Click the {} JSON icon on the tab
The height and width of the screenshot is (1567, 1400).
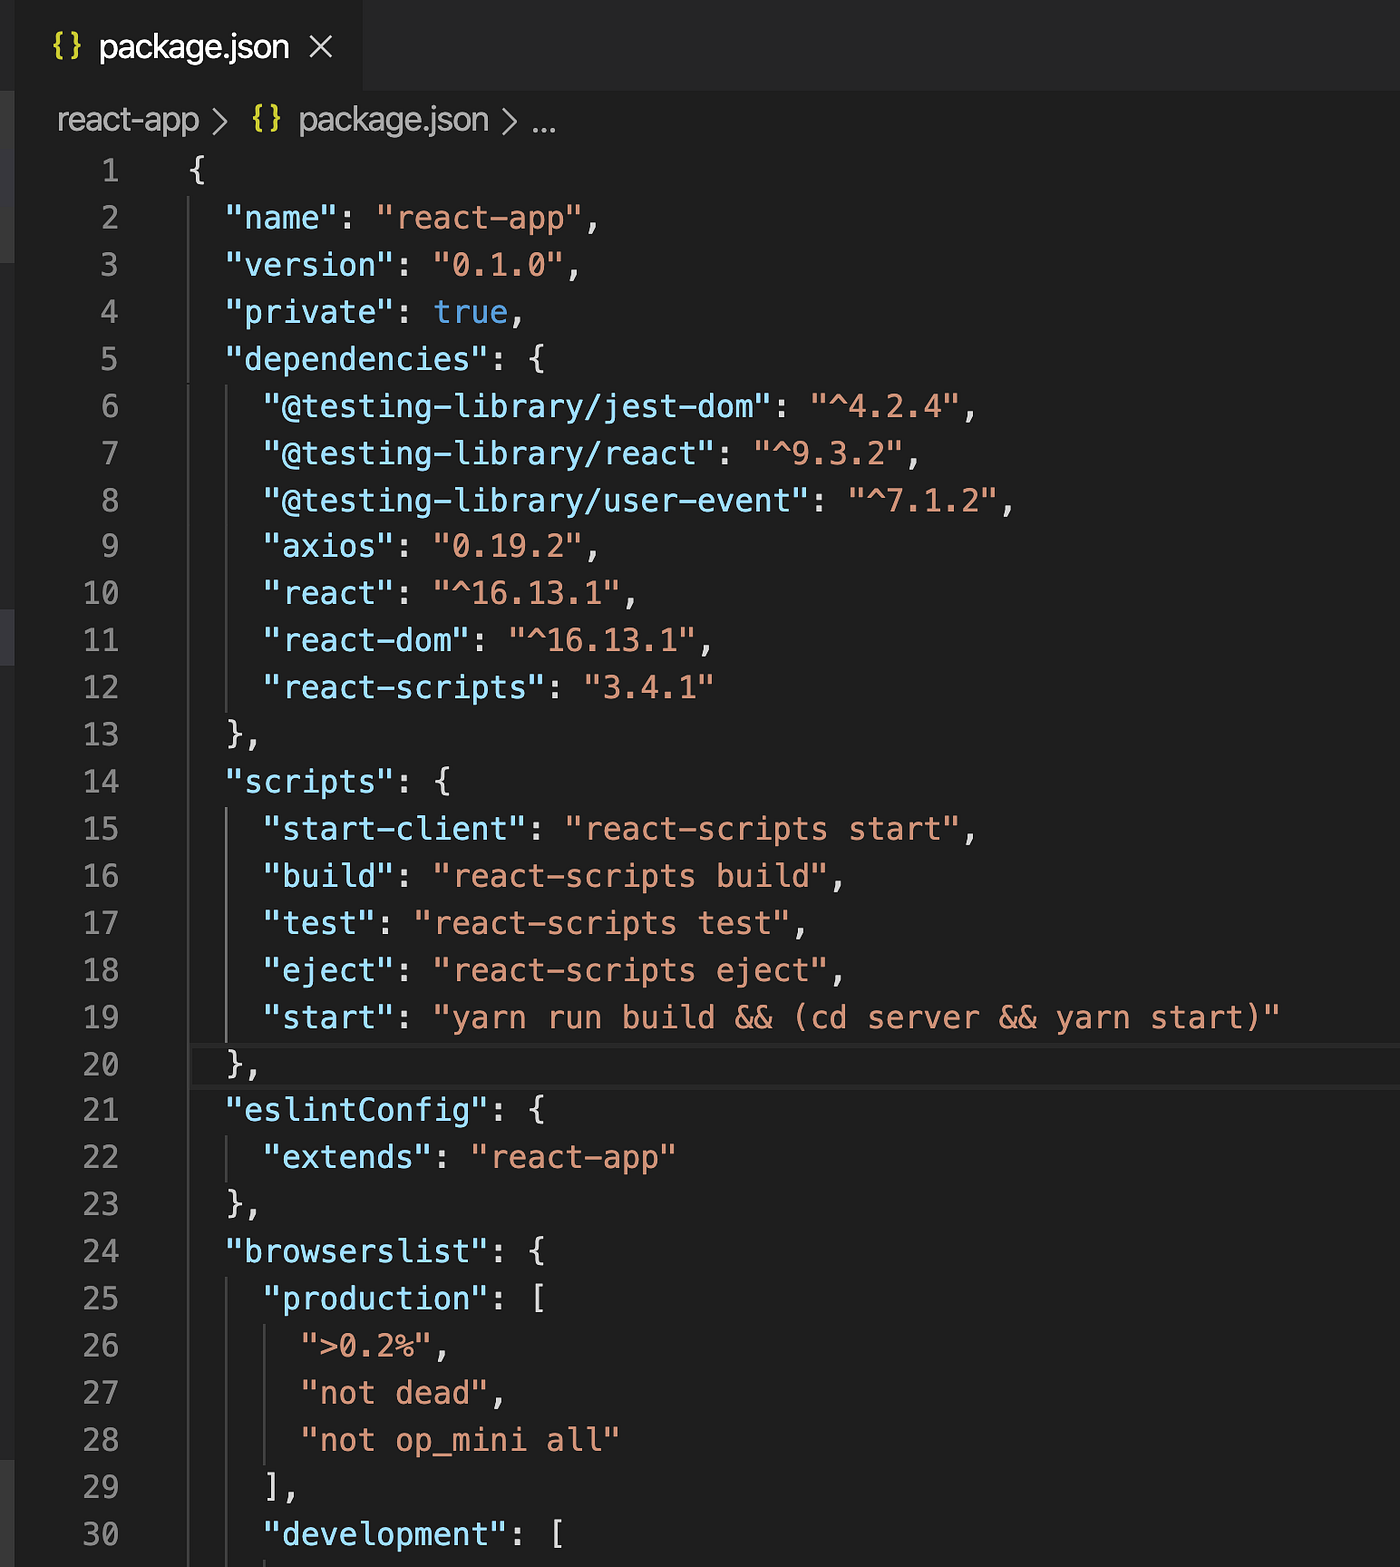(x=68, y=46)
